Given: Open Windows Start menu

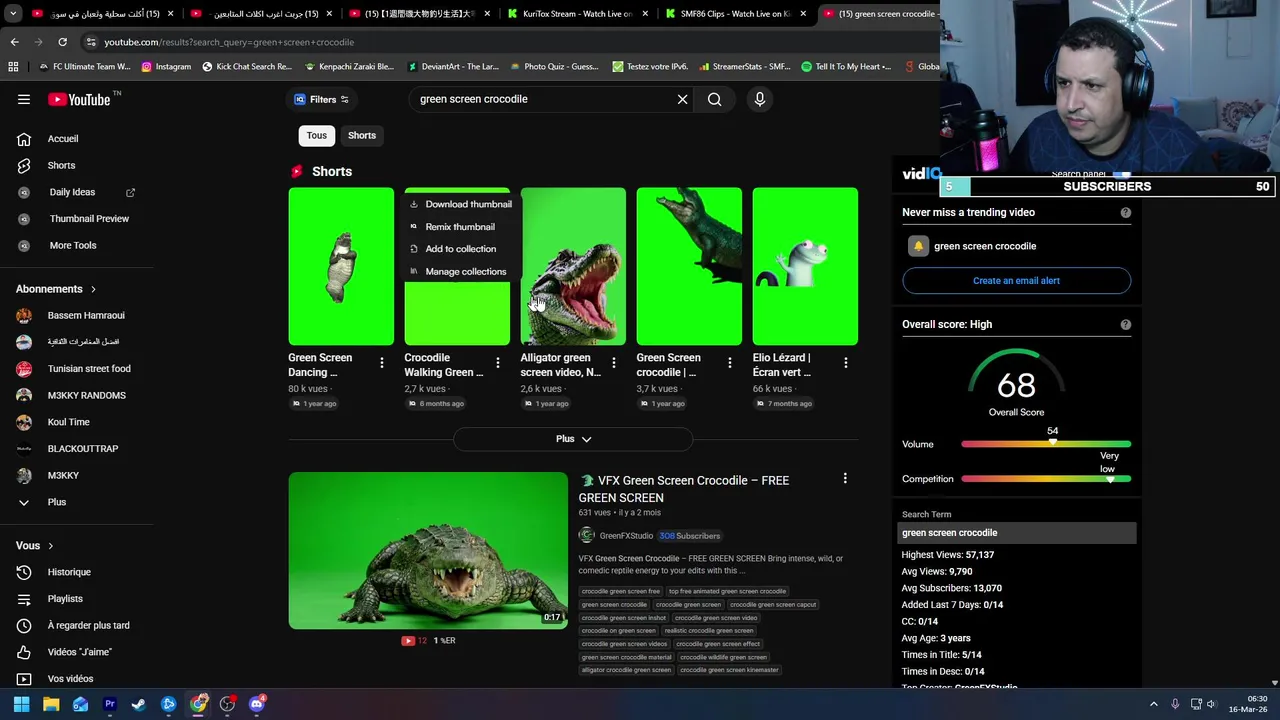Looking at the screenshot, I should tap(21, 704).
